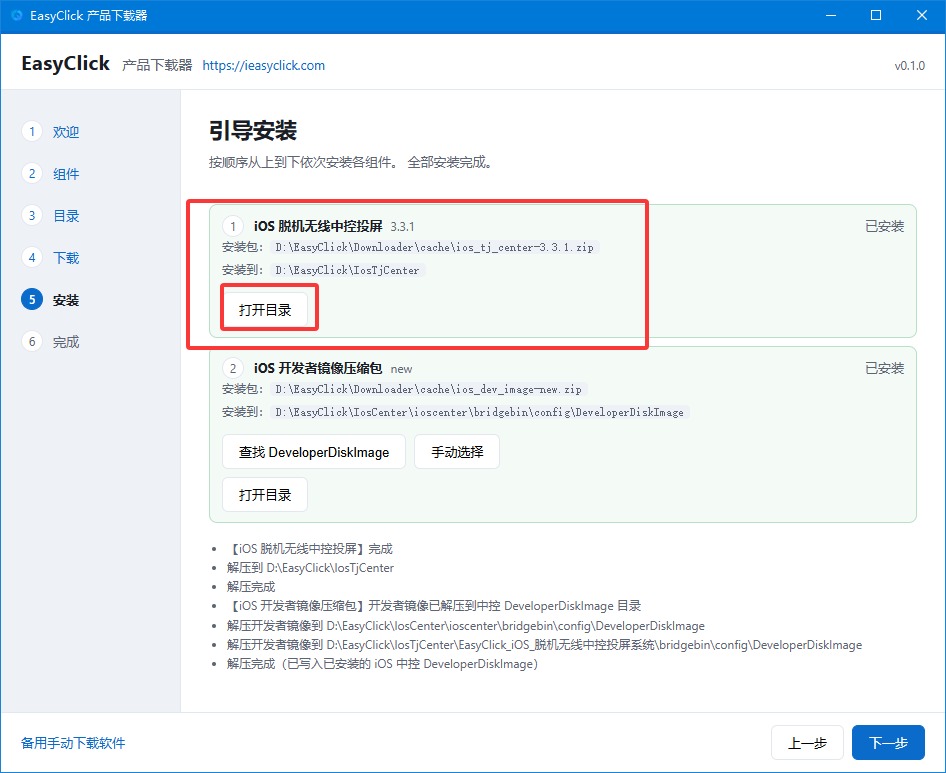Click the iOS 开发者镜像压缩包 title
Image resolution: width=946 pixels, height=773 pixels.
(318, 368)
